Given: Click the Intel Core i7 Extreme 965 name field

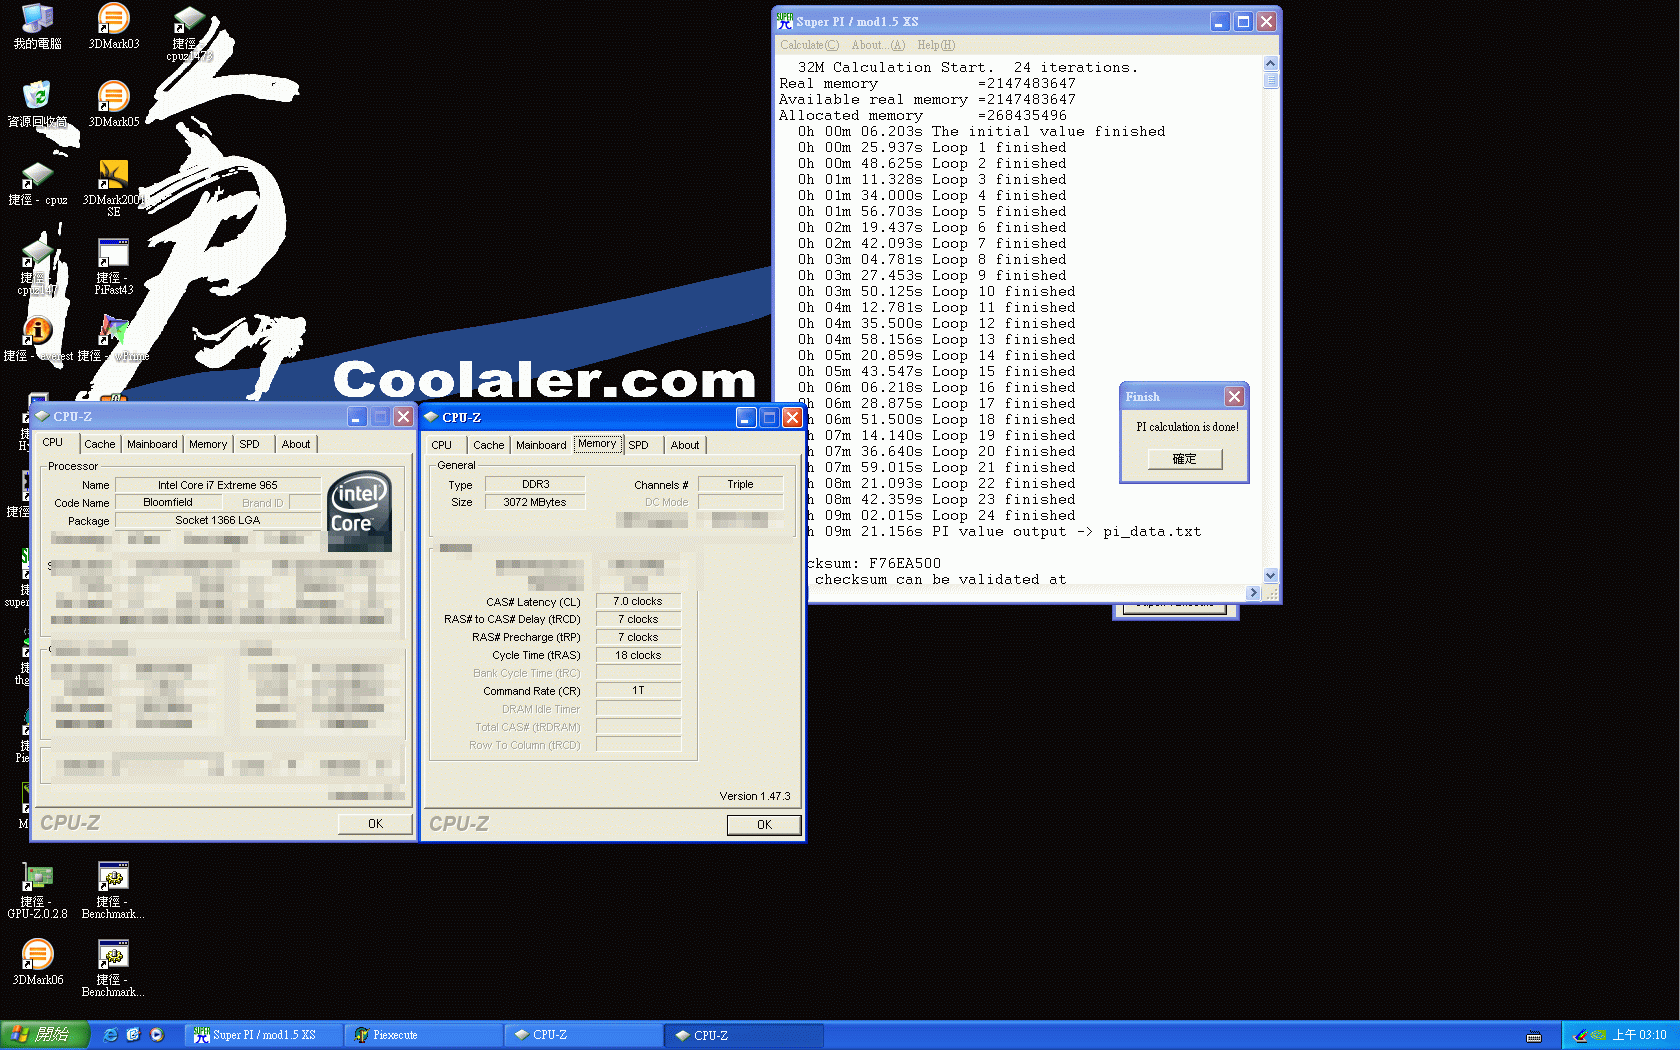Looking at the screenshot, I should pos(217,485).
